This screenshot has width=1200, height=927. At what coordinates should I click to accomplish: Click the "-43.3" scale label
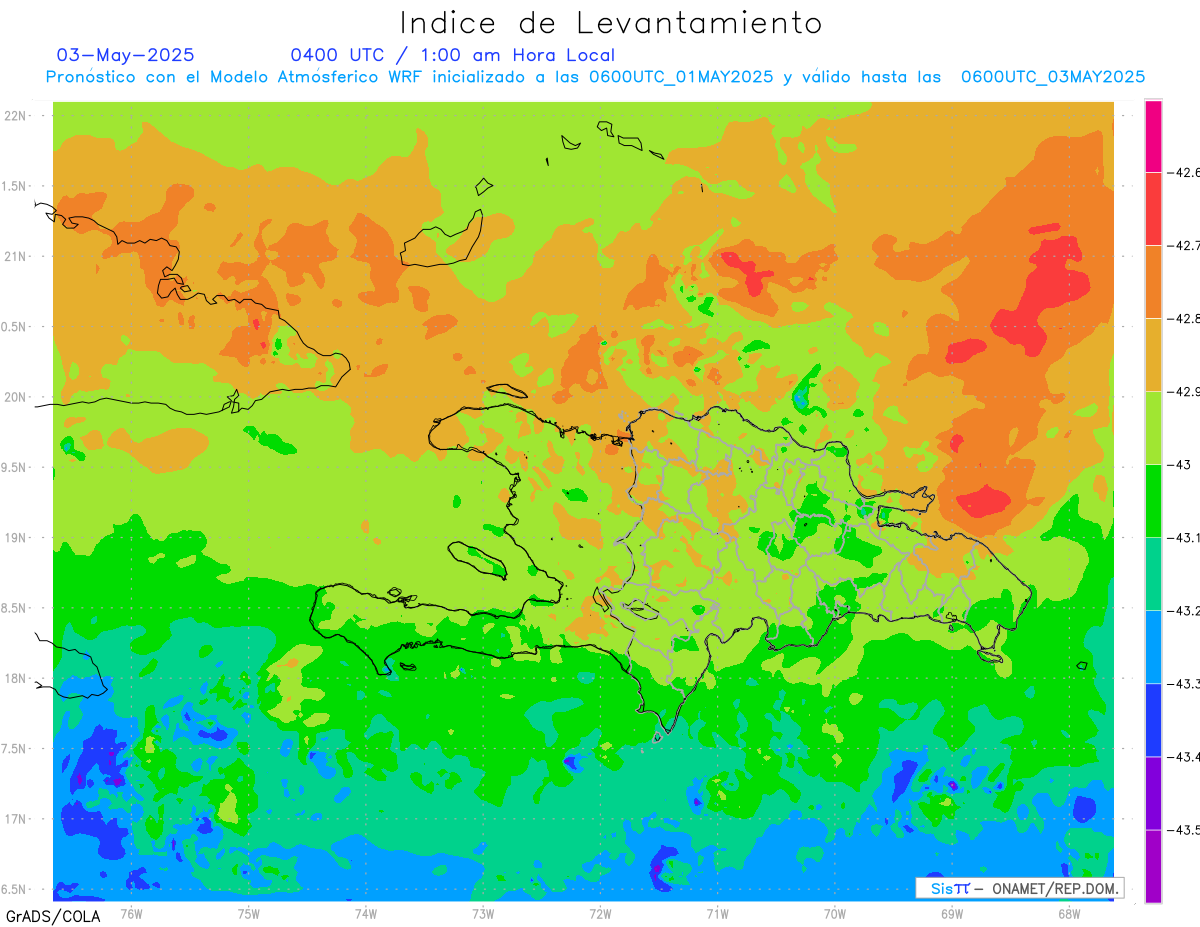tap(1184, 684)
